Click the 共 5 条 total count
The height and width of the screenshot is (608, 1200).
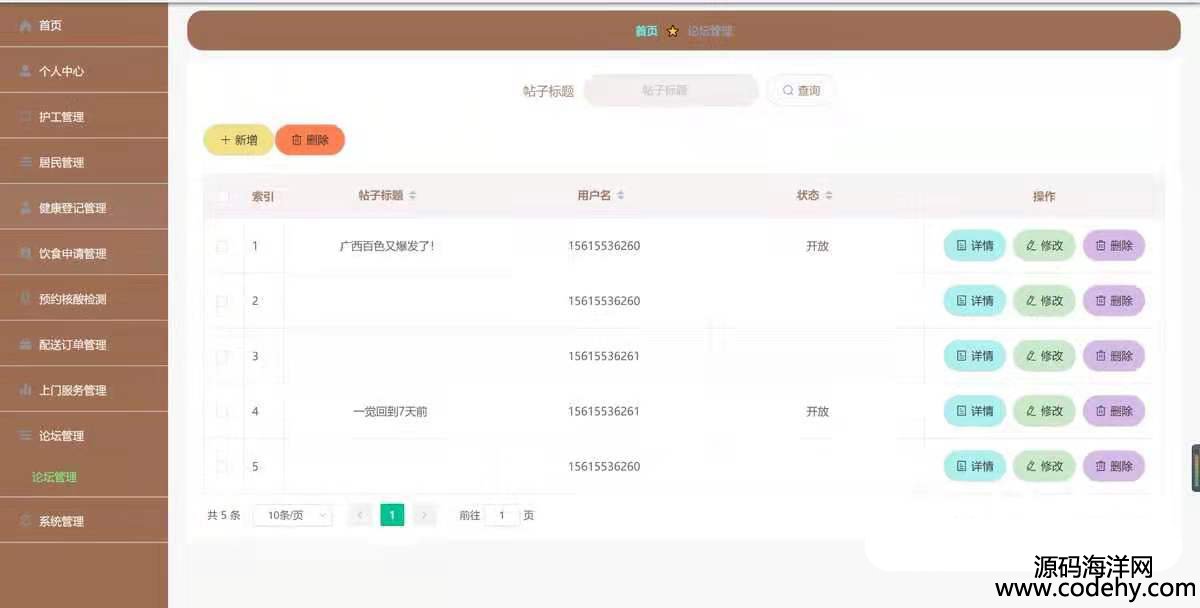coord(224,515)
